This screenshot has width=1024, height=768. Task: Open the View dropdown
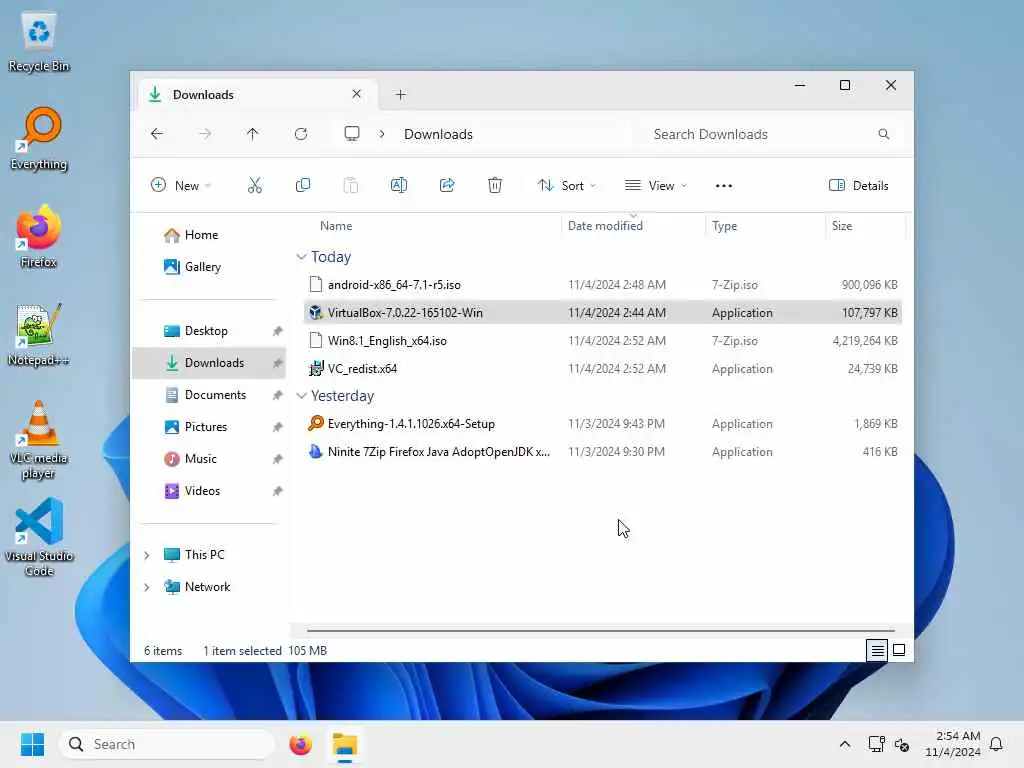[x=656, y=185]
